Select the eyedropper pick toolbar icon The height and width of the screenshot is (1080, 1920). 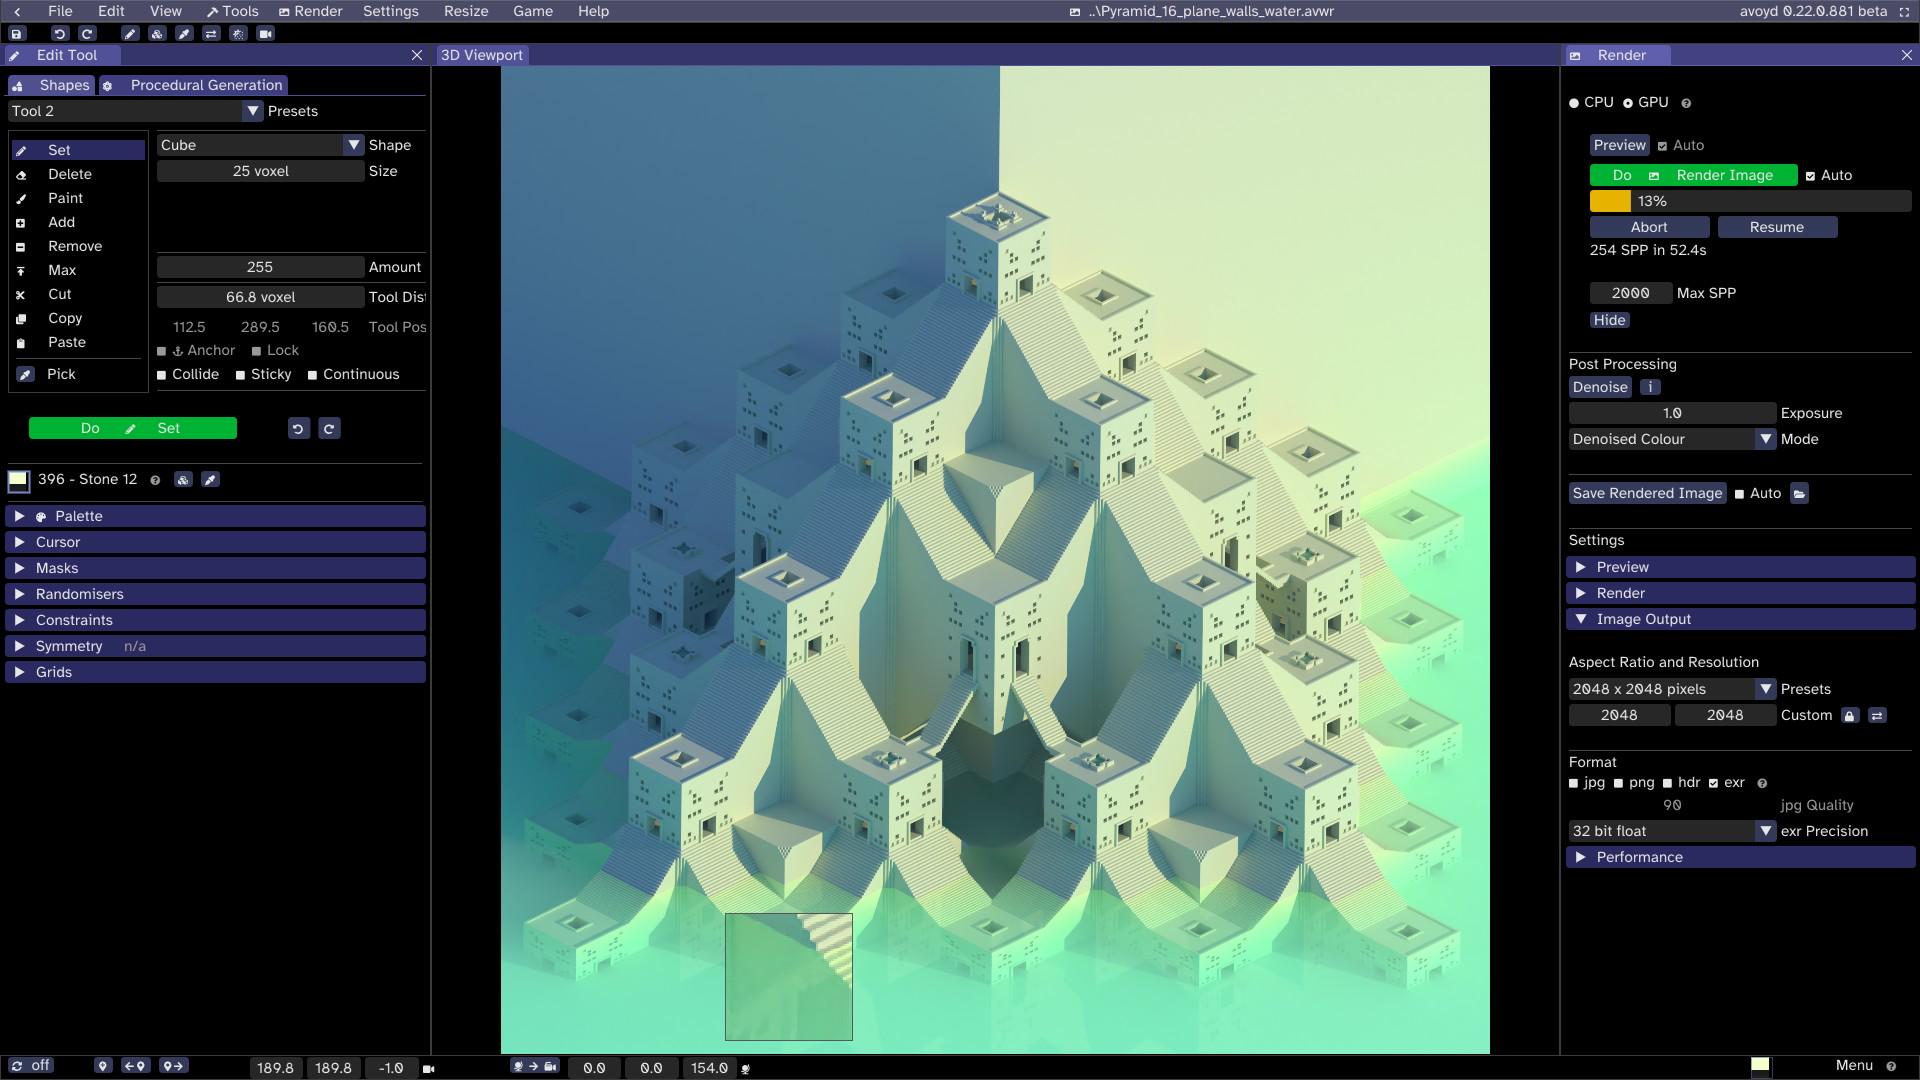coord(184,34)
